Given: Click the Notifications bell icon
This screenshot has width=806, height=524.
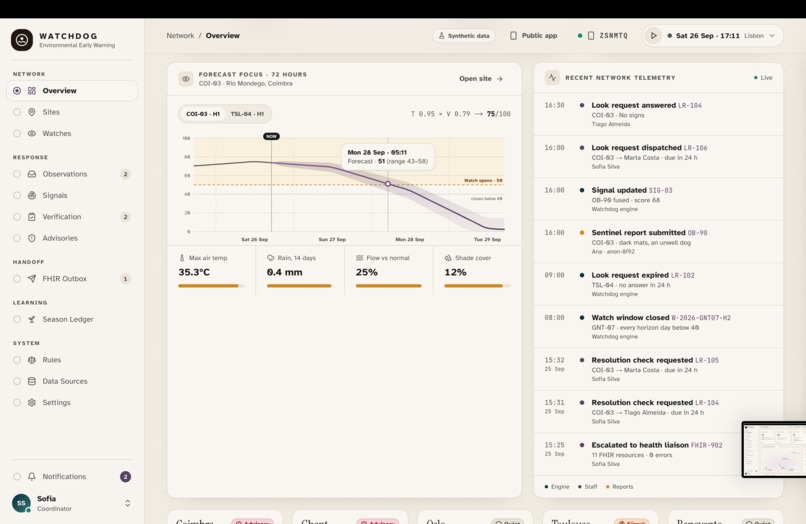Looking at the screenshot, I should point(32,477).
